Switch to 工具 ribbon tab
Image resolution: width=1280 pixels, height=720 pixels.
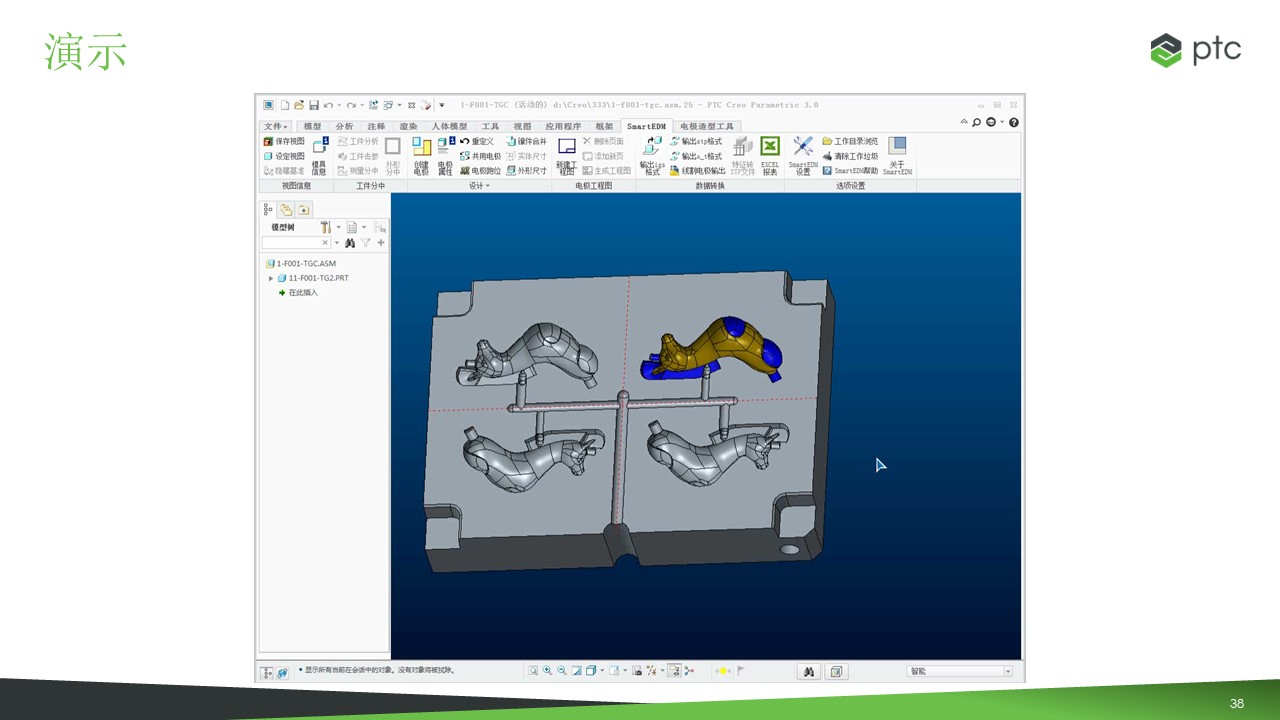coord(490,127)
